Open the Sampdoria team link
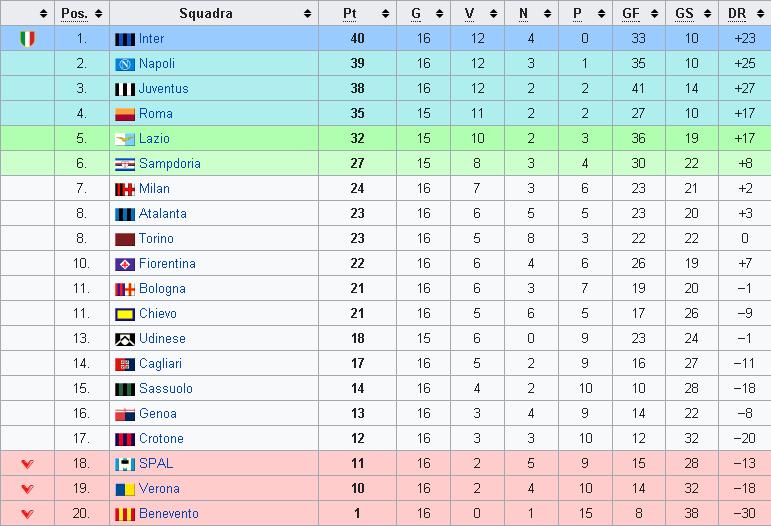Image resolution: width=771 pixels, height=526 pixels. (x=170, y=164)
